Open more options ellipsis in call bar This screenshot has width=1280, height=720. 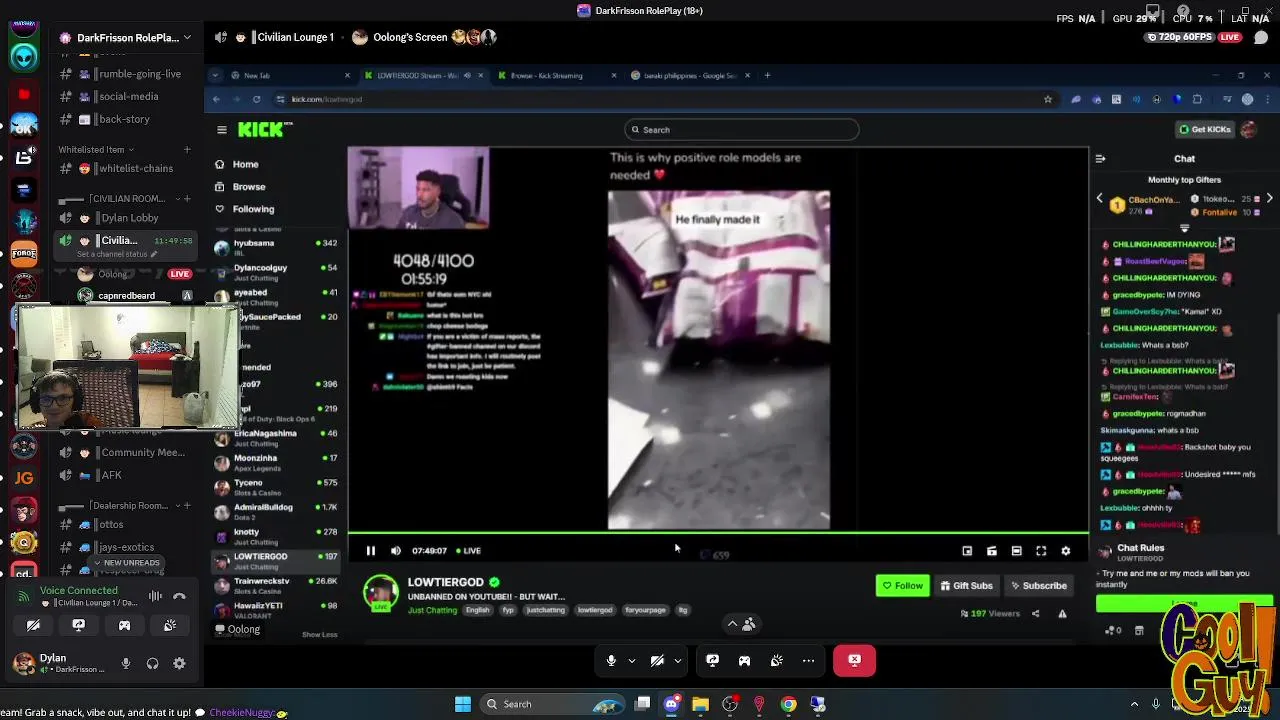pos(808,660)
